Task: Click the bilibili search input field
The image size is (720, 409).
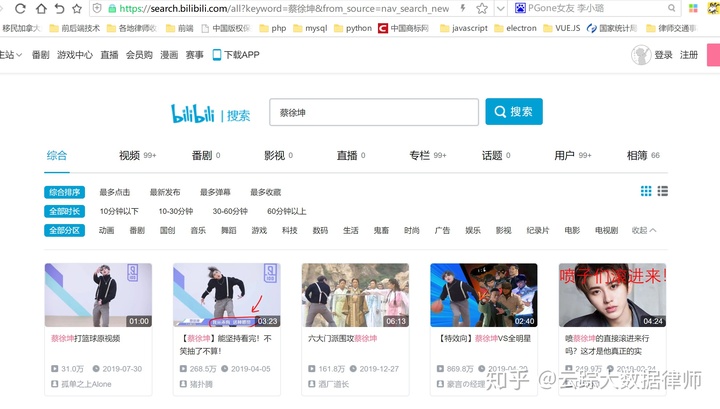Action: (373, 112)
